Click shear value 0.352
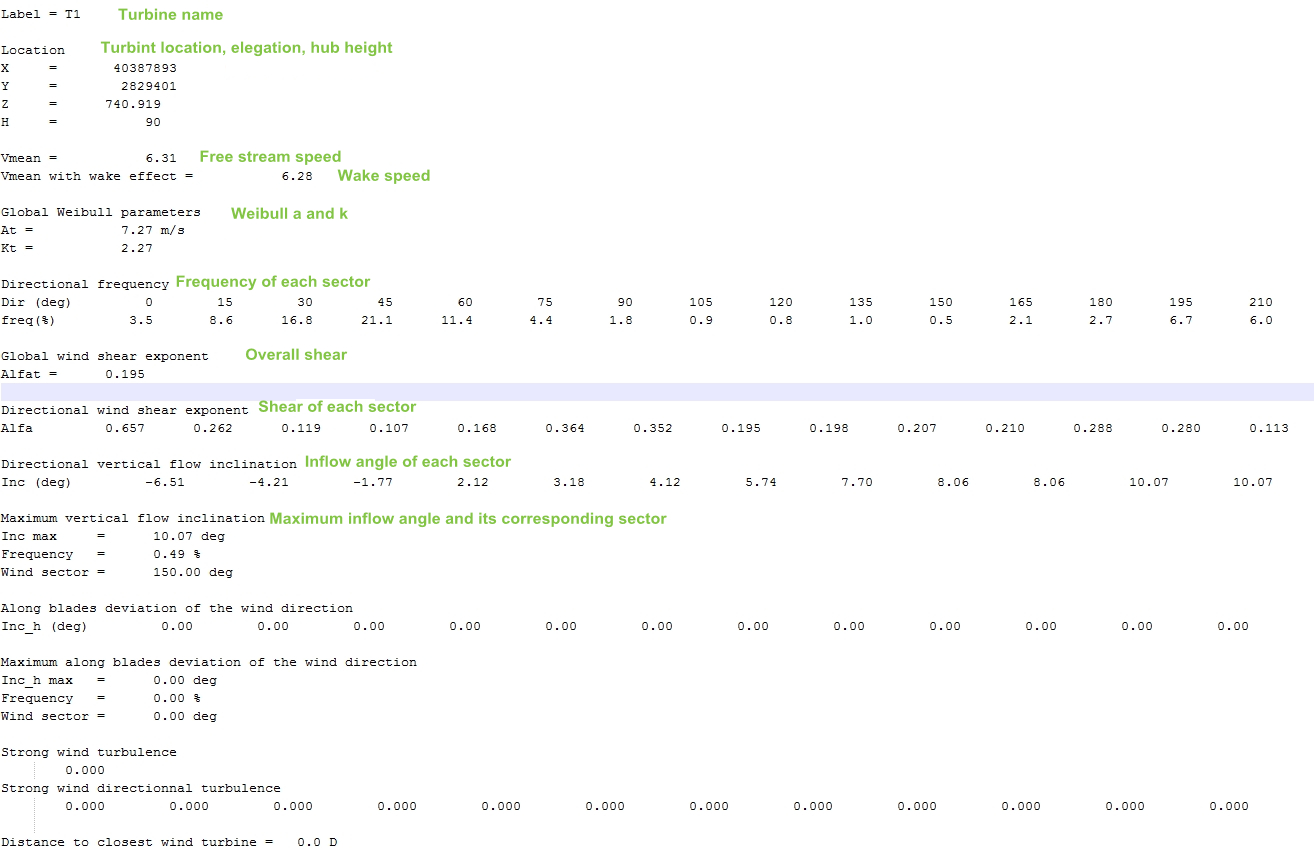The image size is (1314, 857). (x=653, y=428)
